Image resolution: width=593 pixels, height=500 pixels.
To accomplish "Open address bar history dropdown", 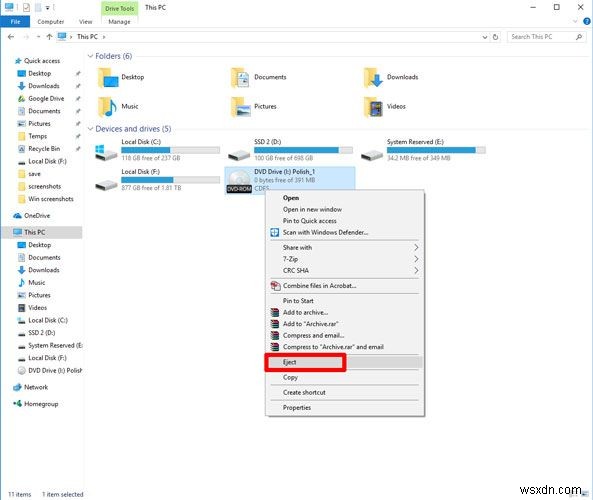I will [x=484, y=37].
